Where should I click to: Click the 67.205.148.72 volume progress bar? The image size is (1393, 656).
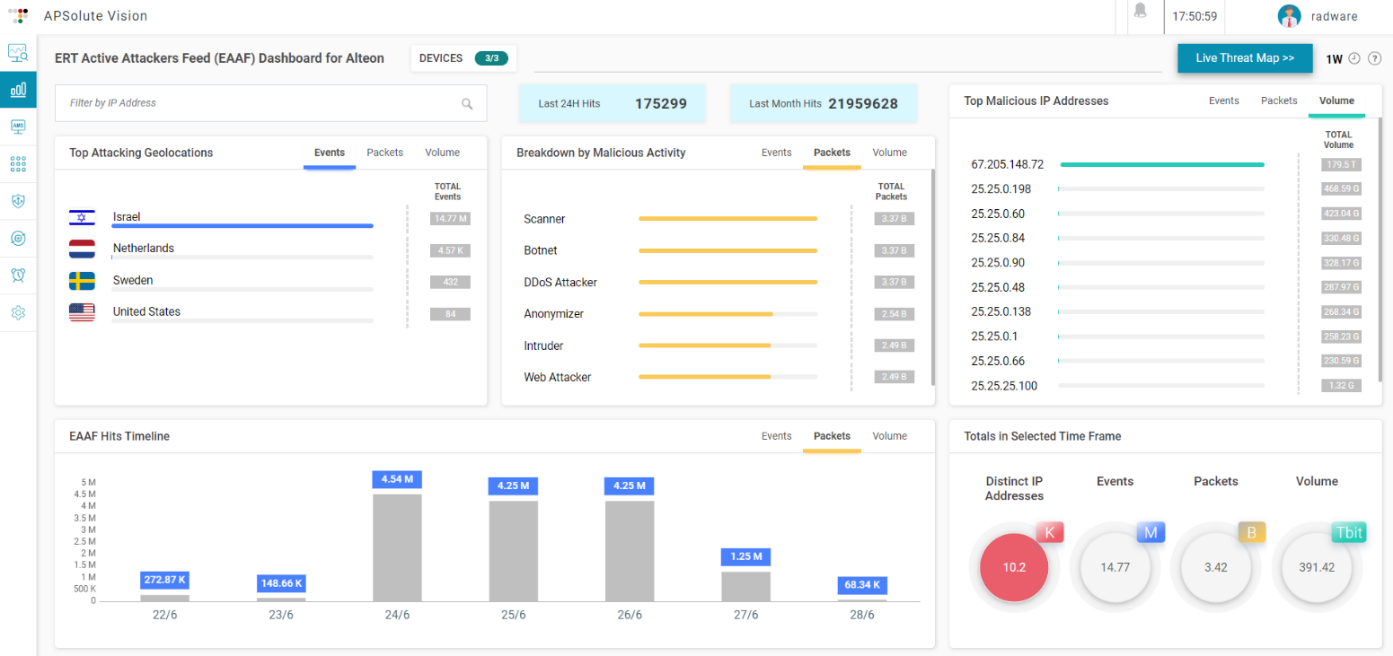1162,164
